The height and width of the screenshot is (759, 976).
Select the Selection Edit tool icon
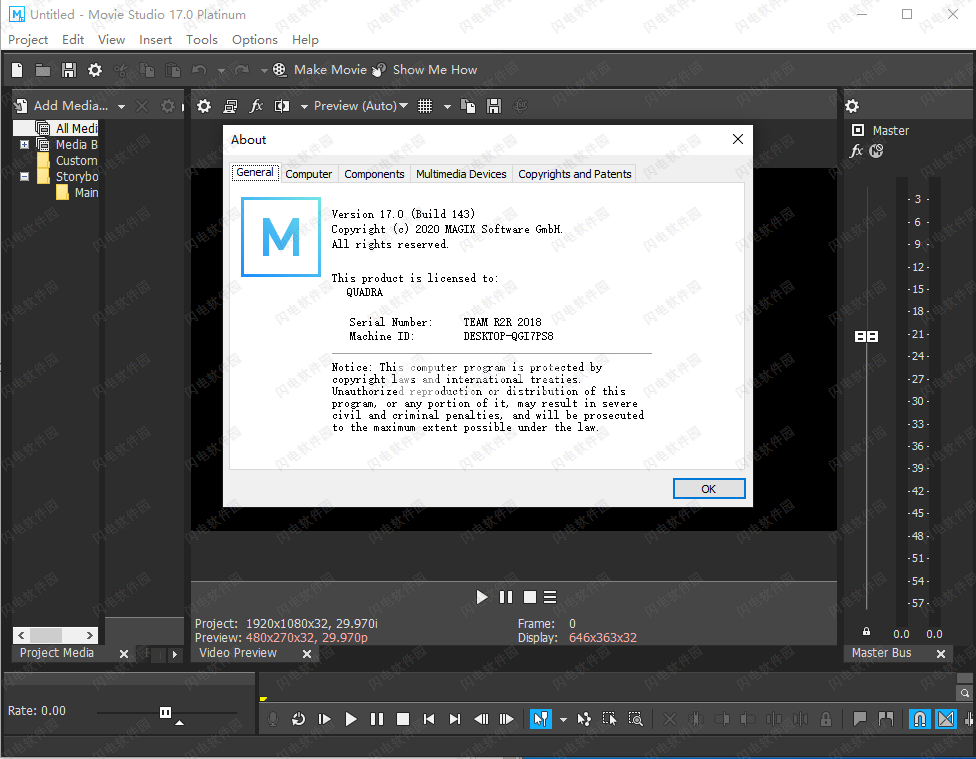coord(609,719)
